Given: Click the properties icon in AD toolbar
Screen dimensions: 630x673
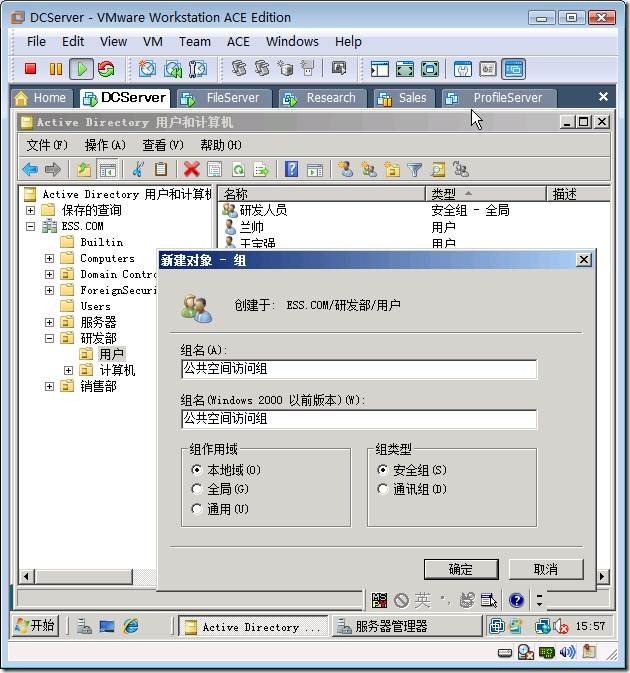Looking at the screenshot, I should coord(215,170).
